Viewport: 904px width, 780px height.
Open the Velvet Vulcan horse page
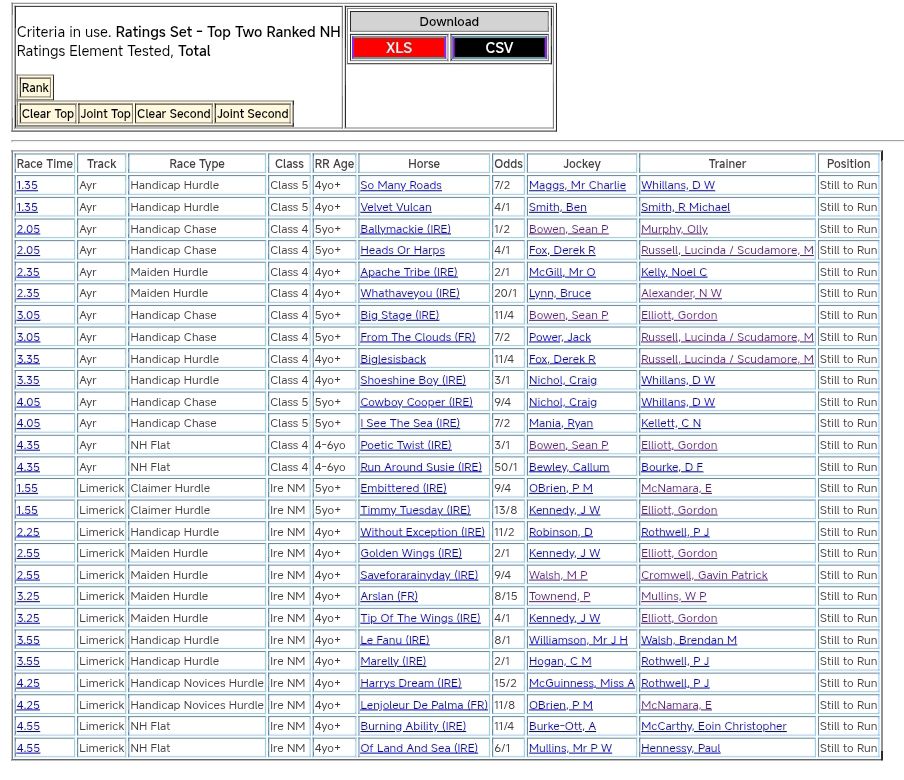click(395, 208)
